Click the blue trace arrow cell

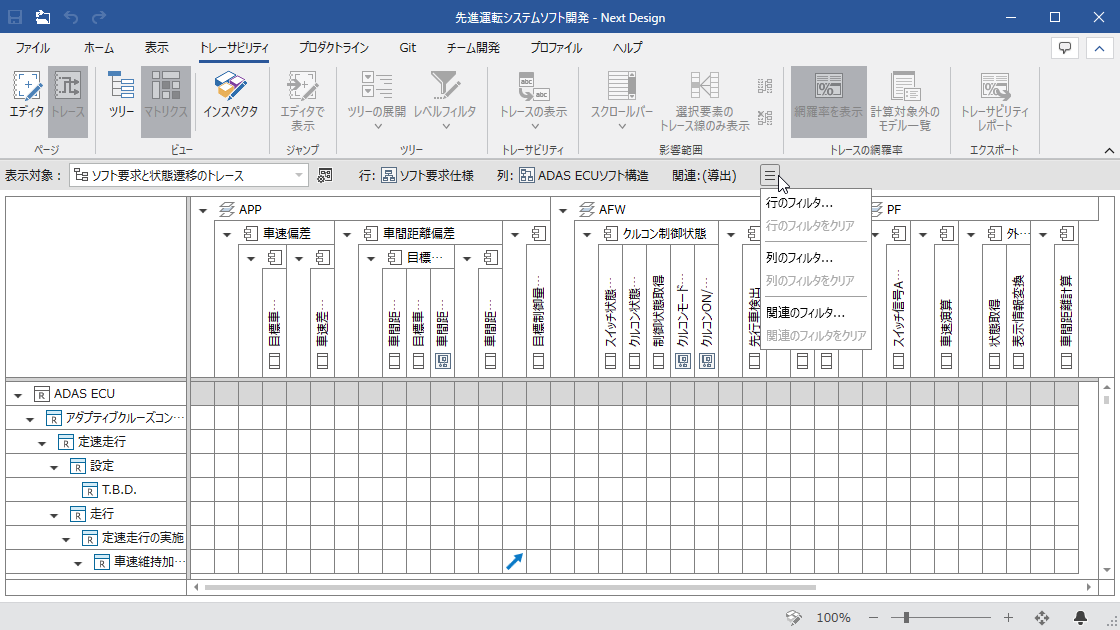[514, 561]
